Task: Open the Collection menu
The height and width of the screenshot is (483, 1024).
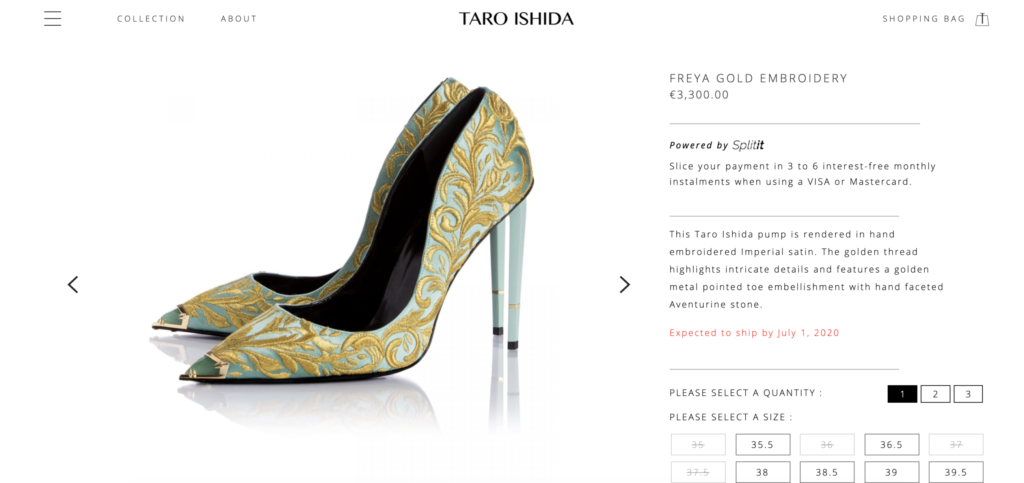Action: click(151, 19)
